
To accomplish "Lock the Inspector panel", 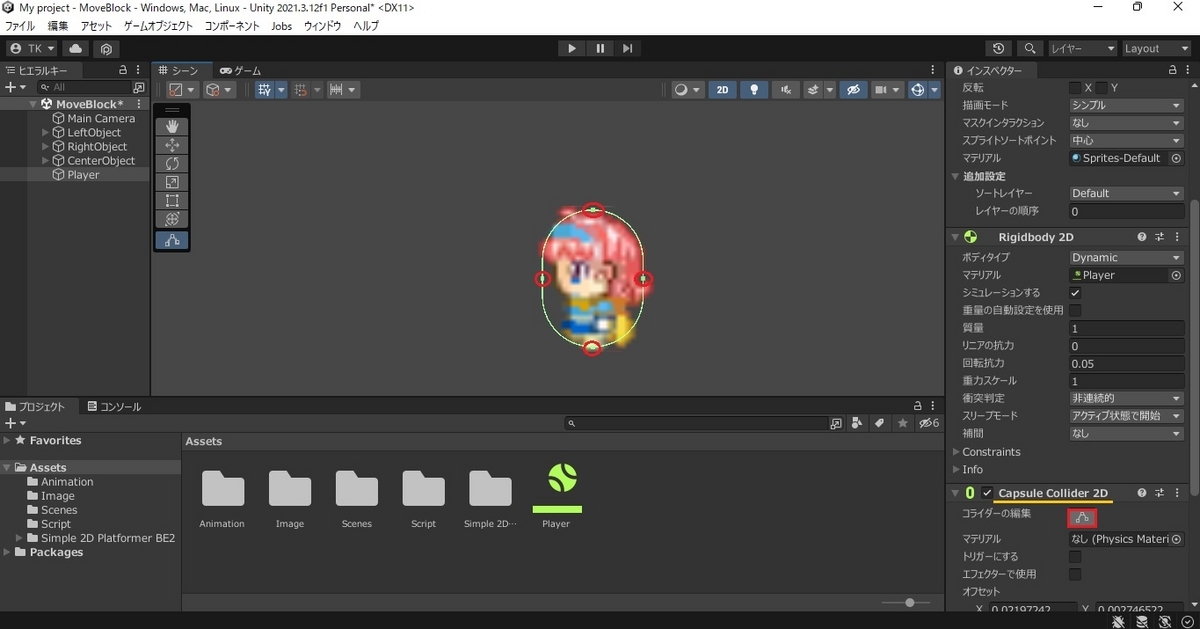I will (1174, 70).
